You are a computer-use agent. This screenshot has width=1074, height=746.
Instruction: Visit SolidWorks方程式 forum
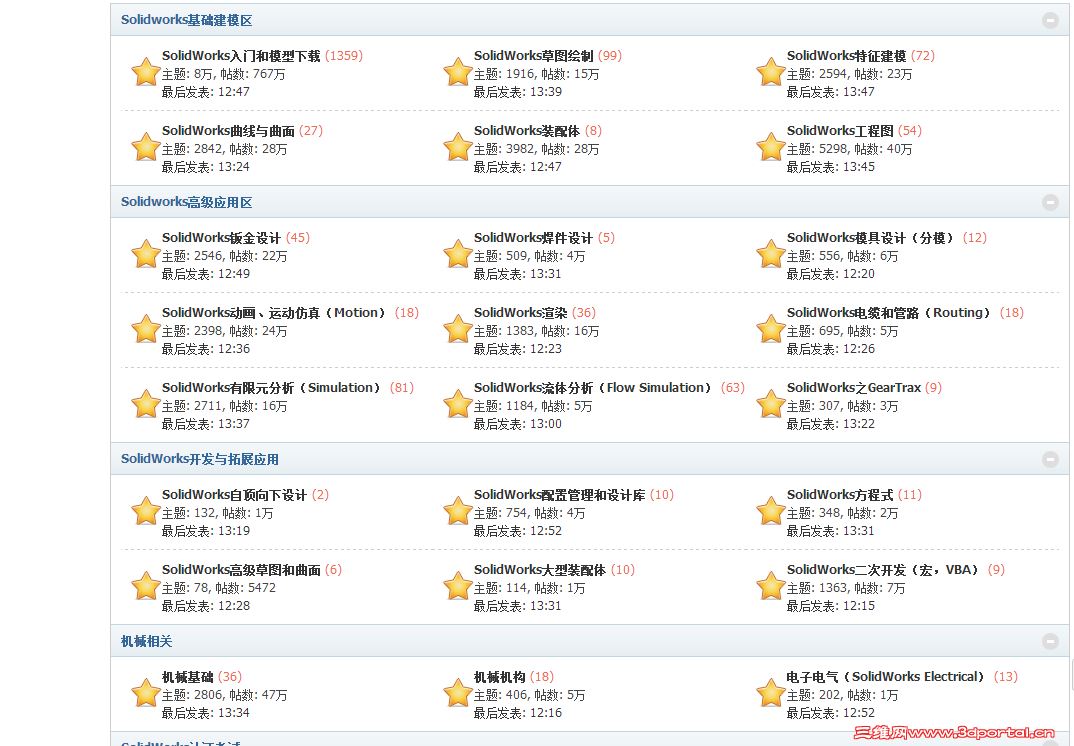click(x=840, y=494)
